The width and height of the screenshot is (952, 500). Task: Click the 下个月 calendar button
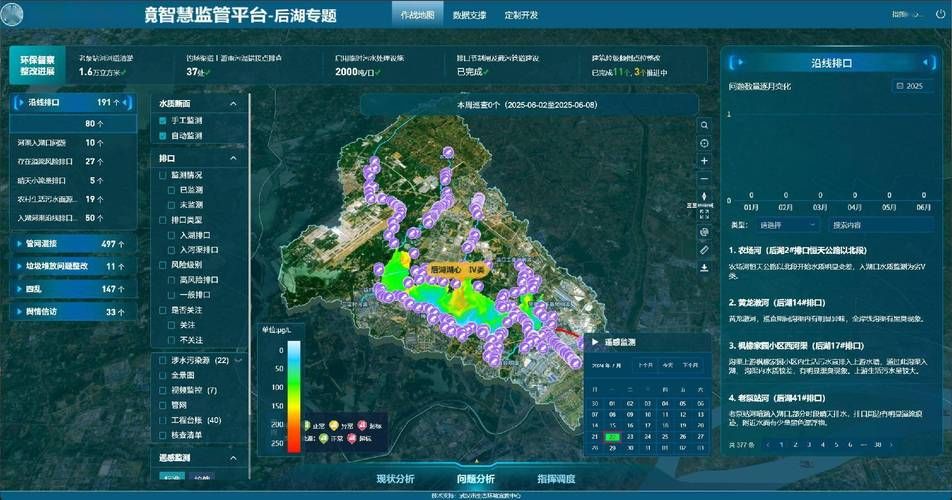[690, 365]
